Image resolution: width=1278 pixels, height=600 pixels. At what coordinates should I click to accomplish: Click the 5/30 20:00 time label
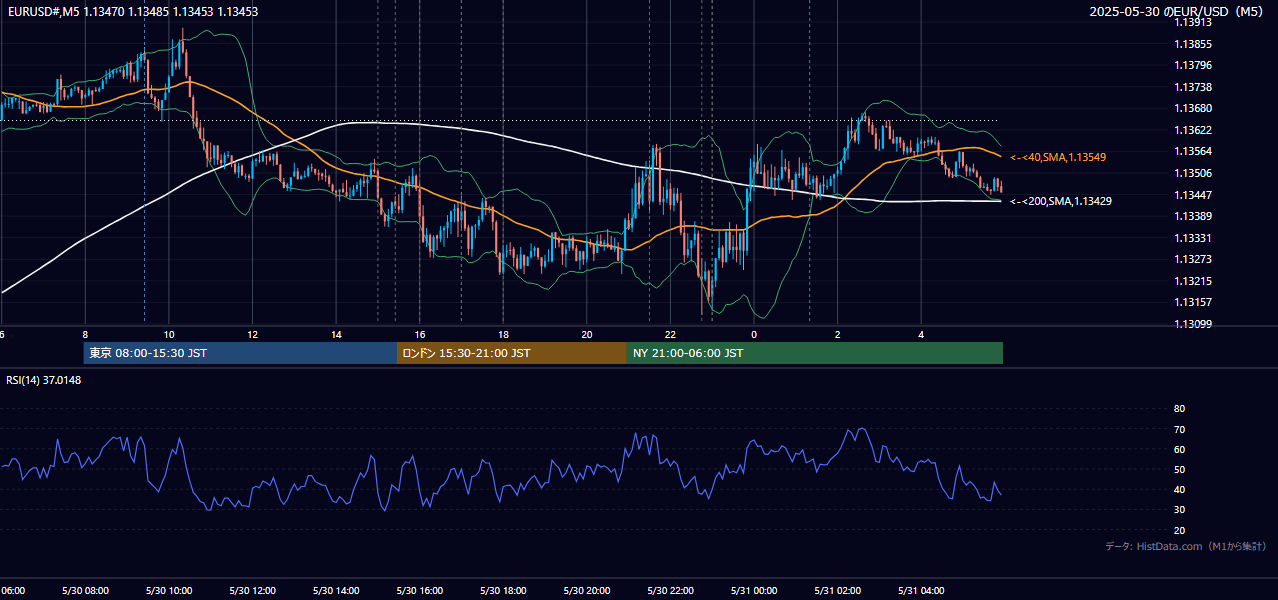(586, 591)
